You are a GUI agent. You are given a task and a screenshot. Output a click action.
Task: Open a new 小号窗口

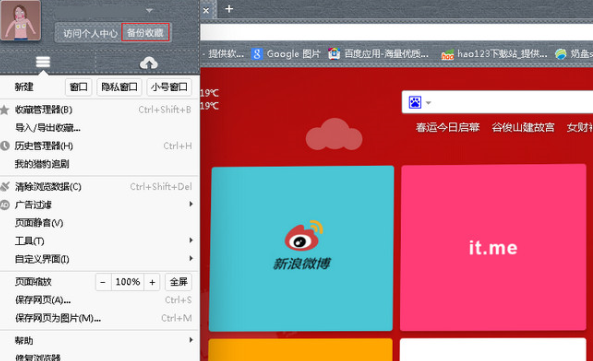[169, 87]
